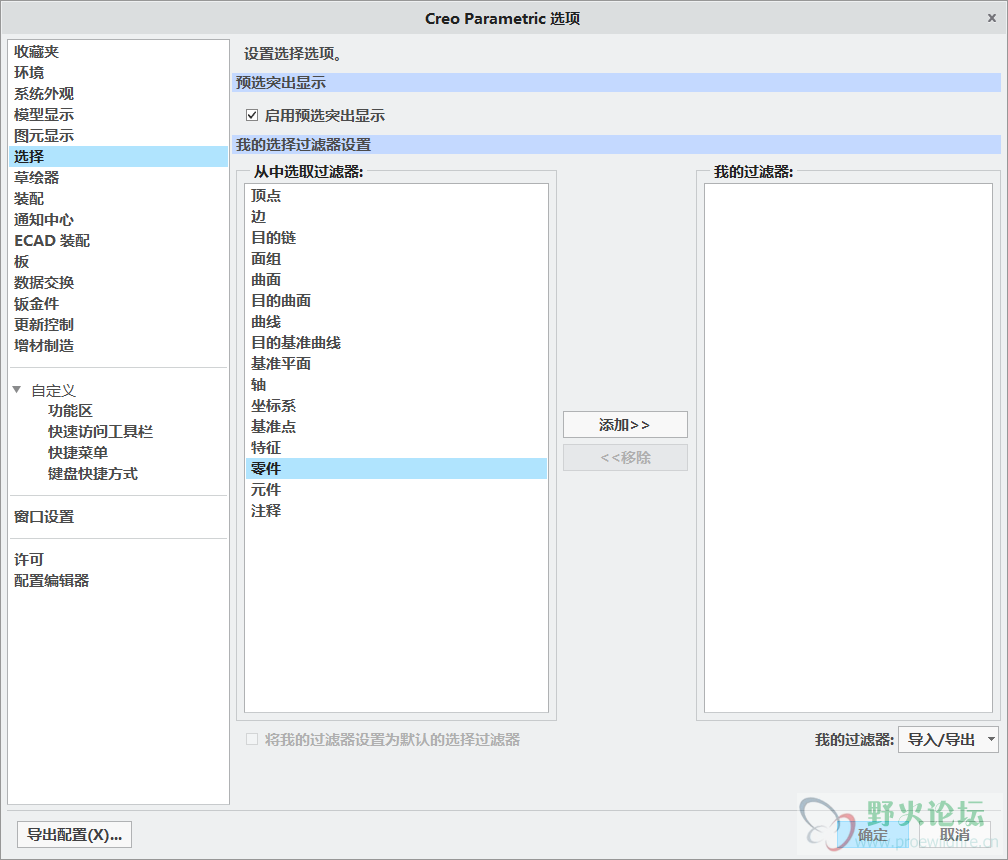Click the 添加>> button
Viewport: 1008px width, 860px height.
[x=625, y=425]
